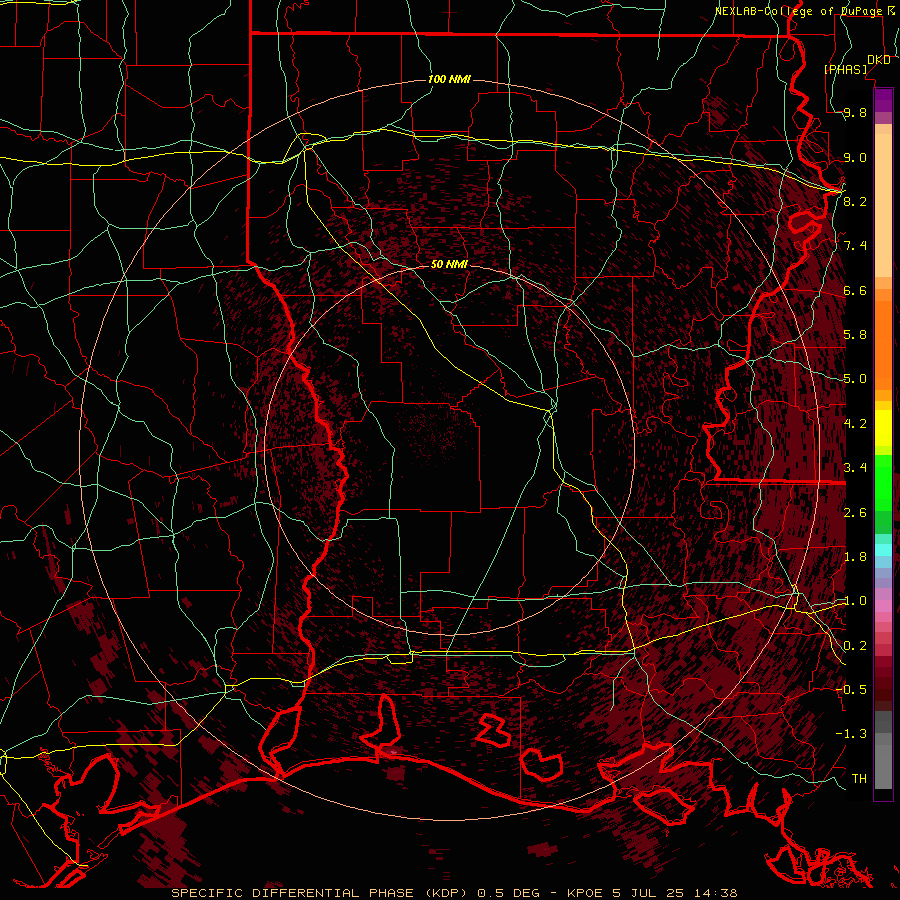The width and height of the screenshot is (900, 900).
Task: Click the 6.6 scale value
Action: pos(855,290)
